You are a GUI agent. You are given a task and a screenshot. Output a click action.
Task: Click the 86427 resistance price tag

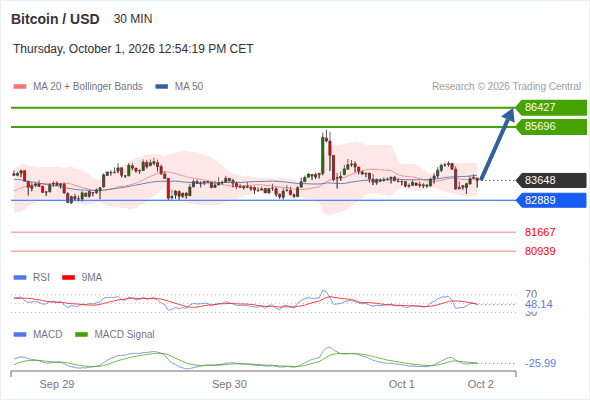pos(551,108)
